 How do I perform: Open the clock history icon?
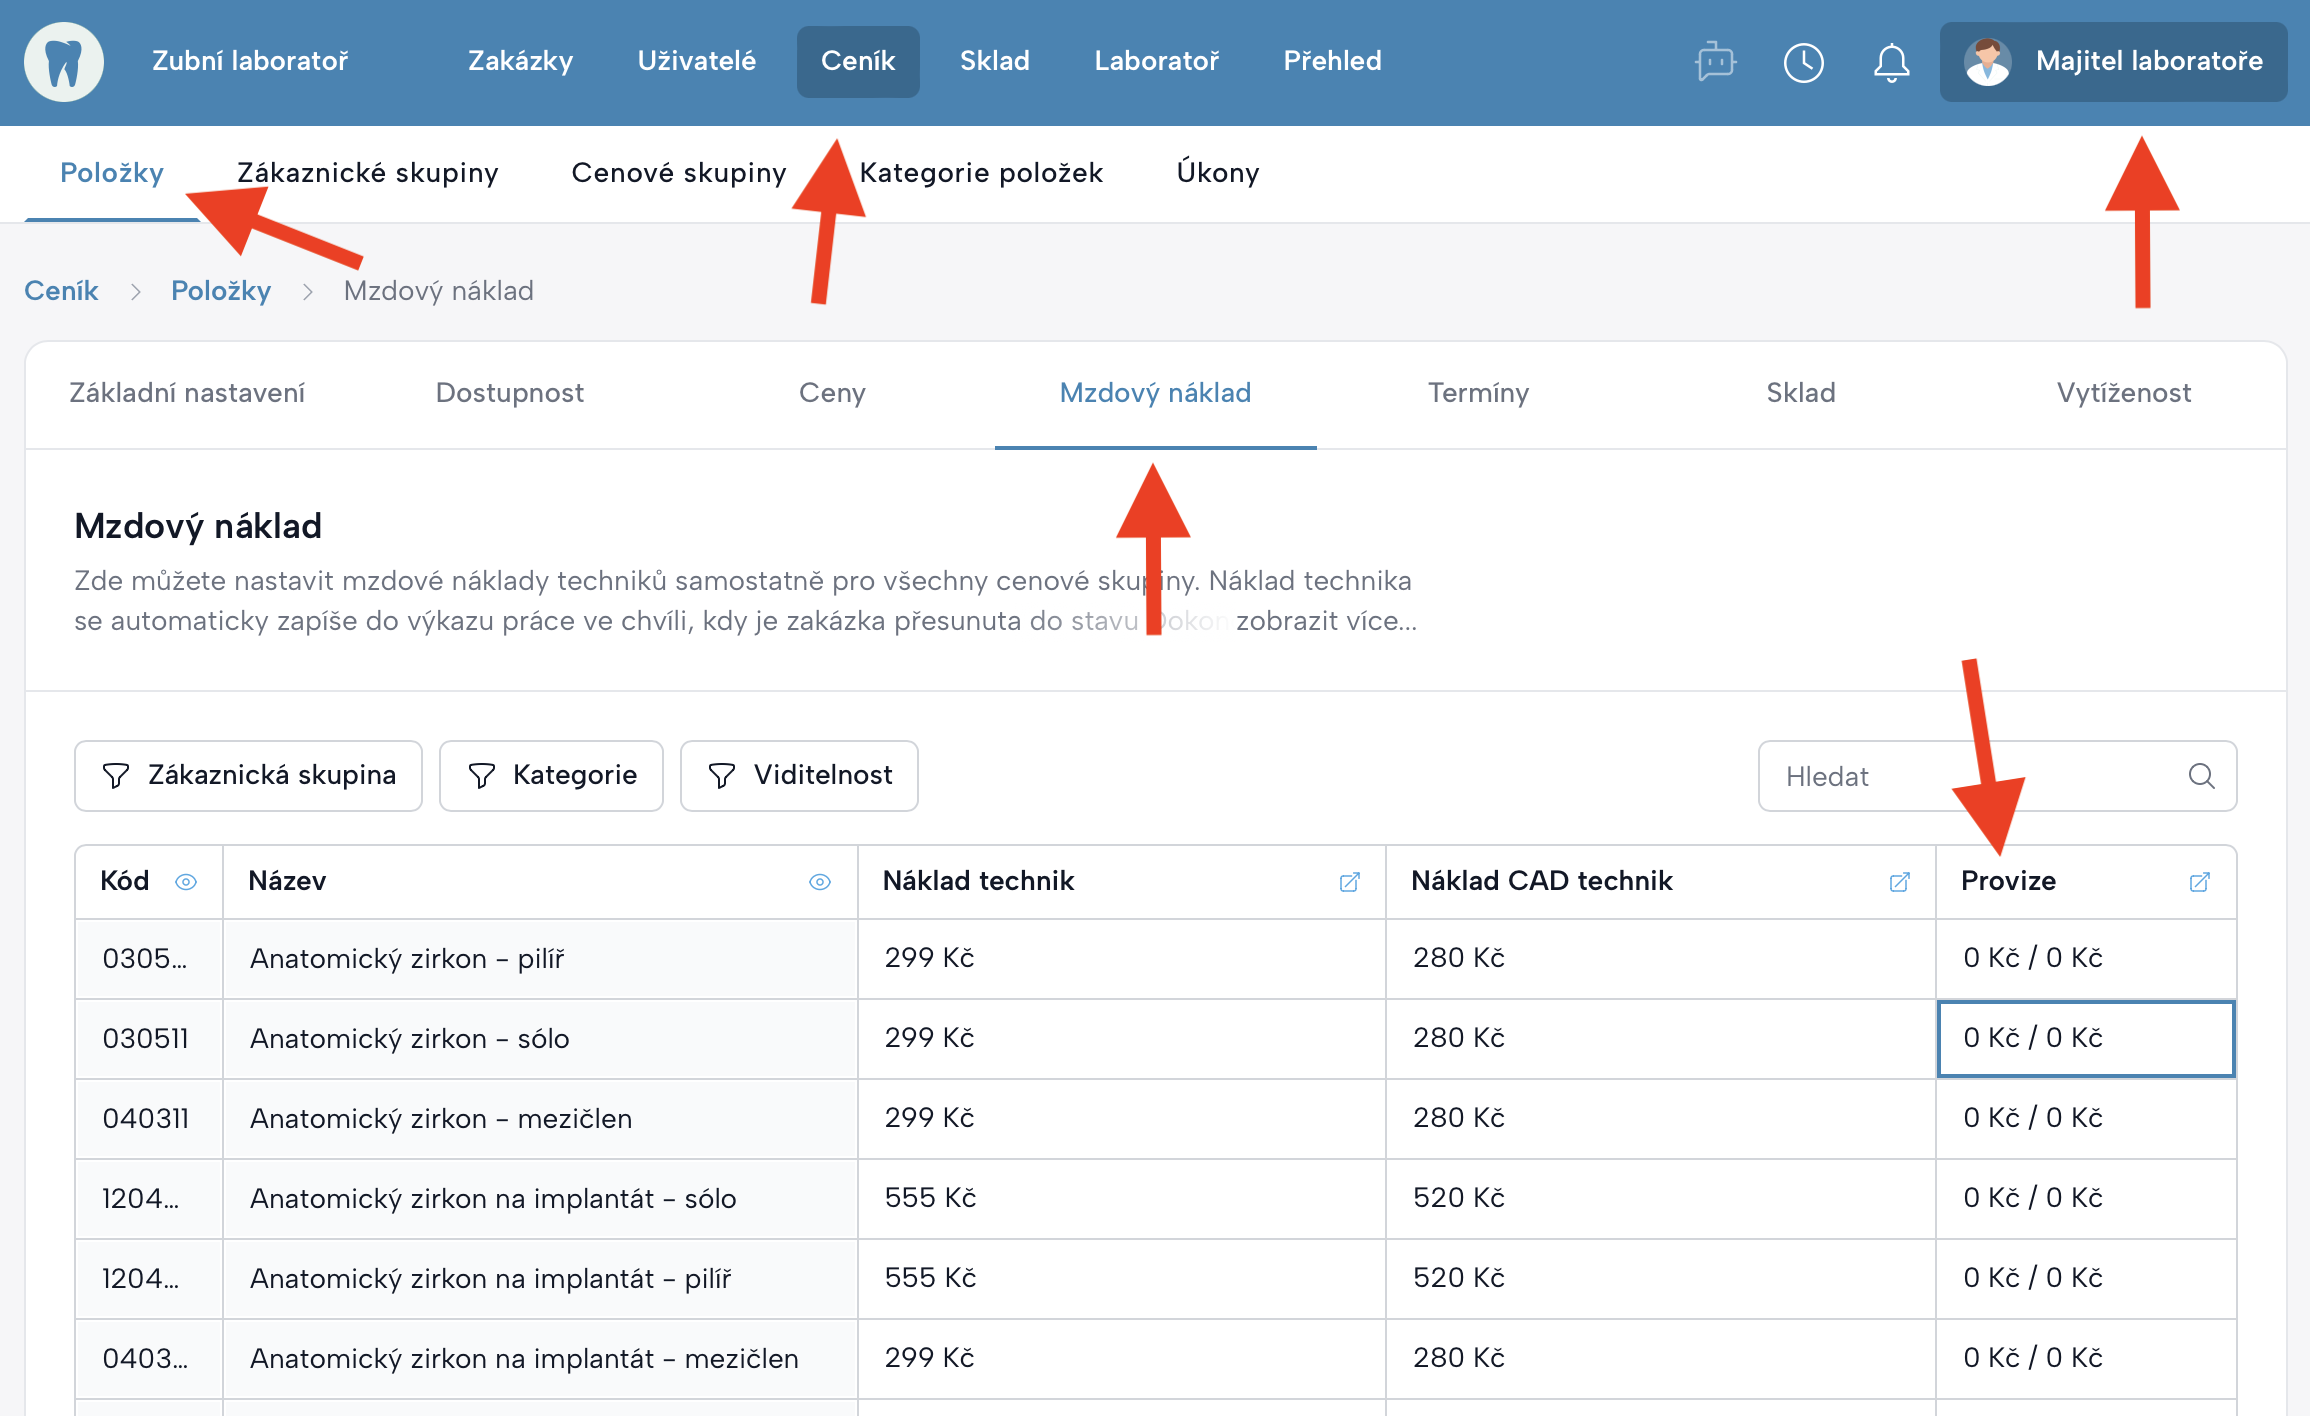pyautogui.click(x=1803, y=62)
